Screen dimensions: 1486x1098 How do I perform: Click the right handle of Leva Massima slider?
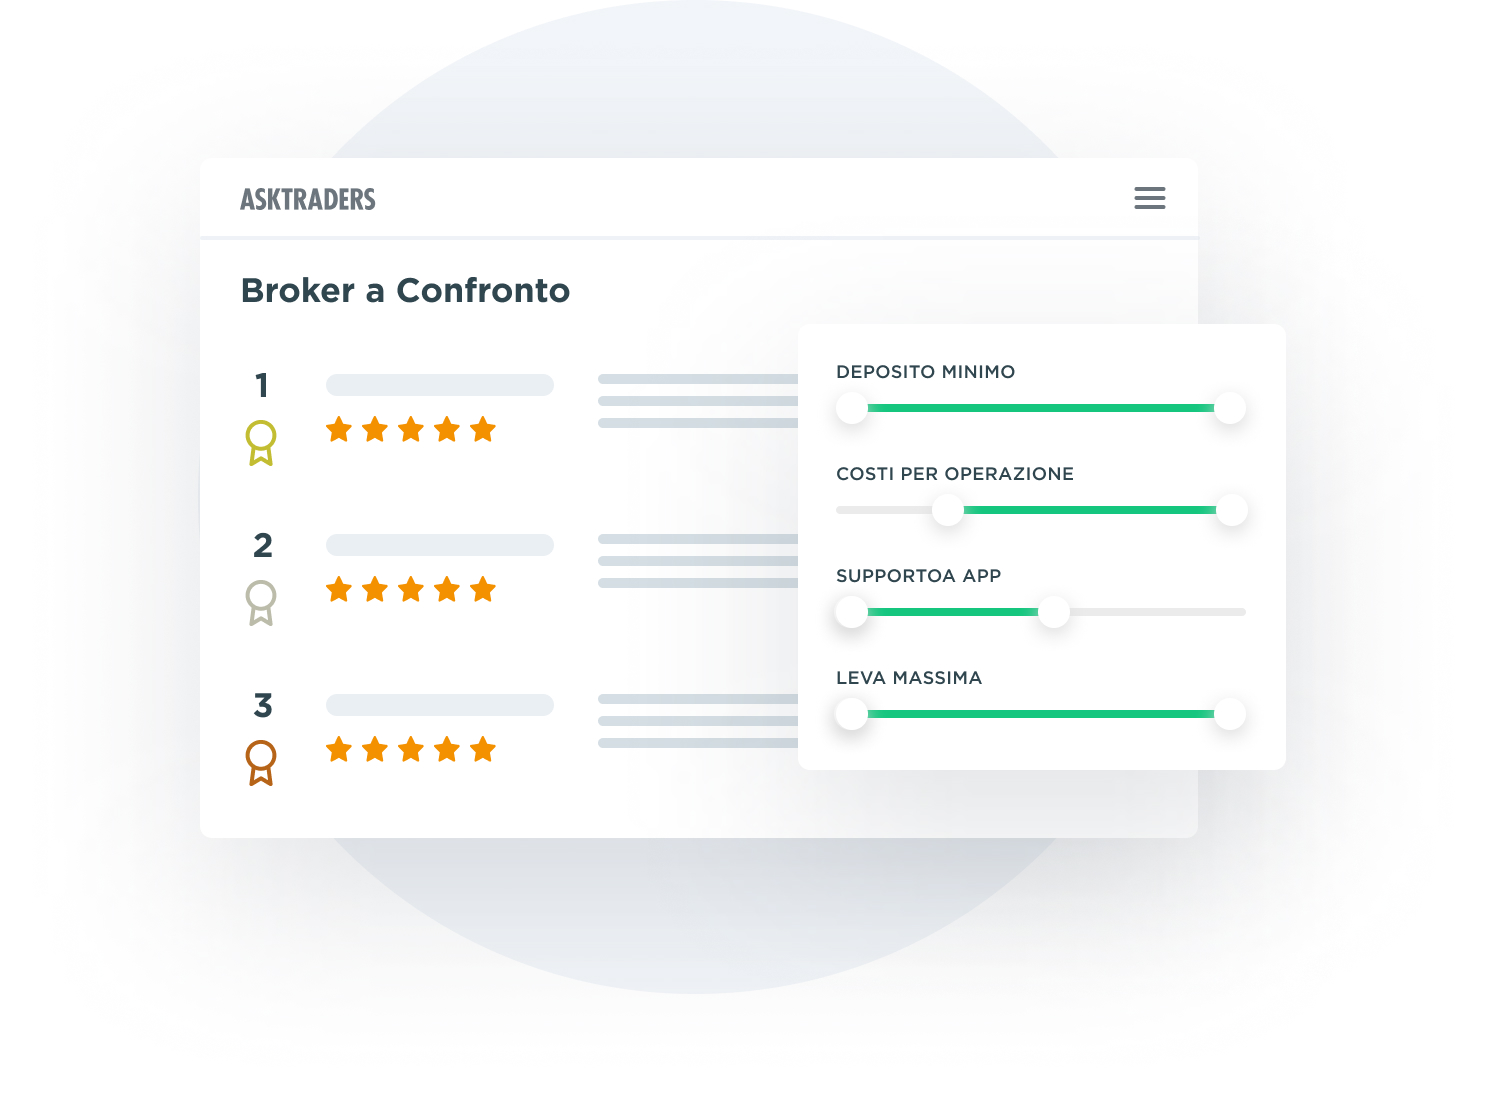pos(1230,714)
